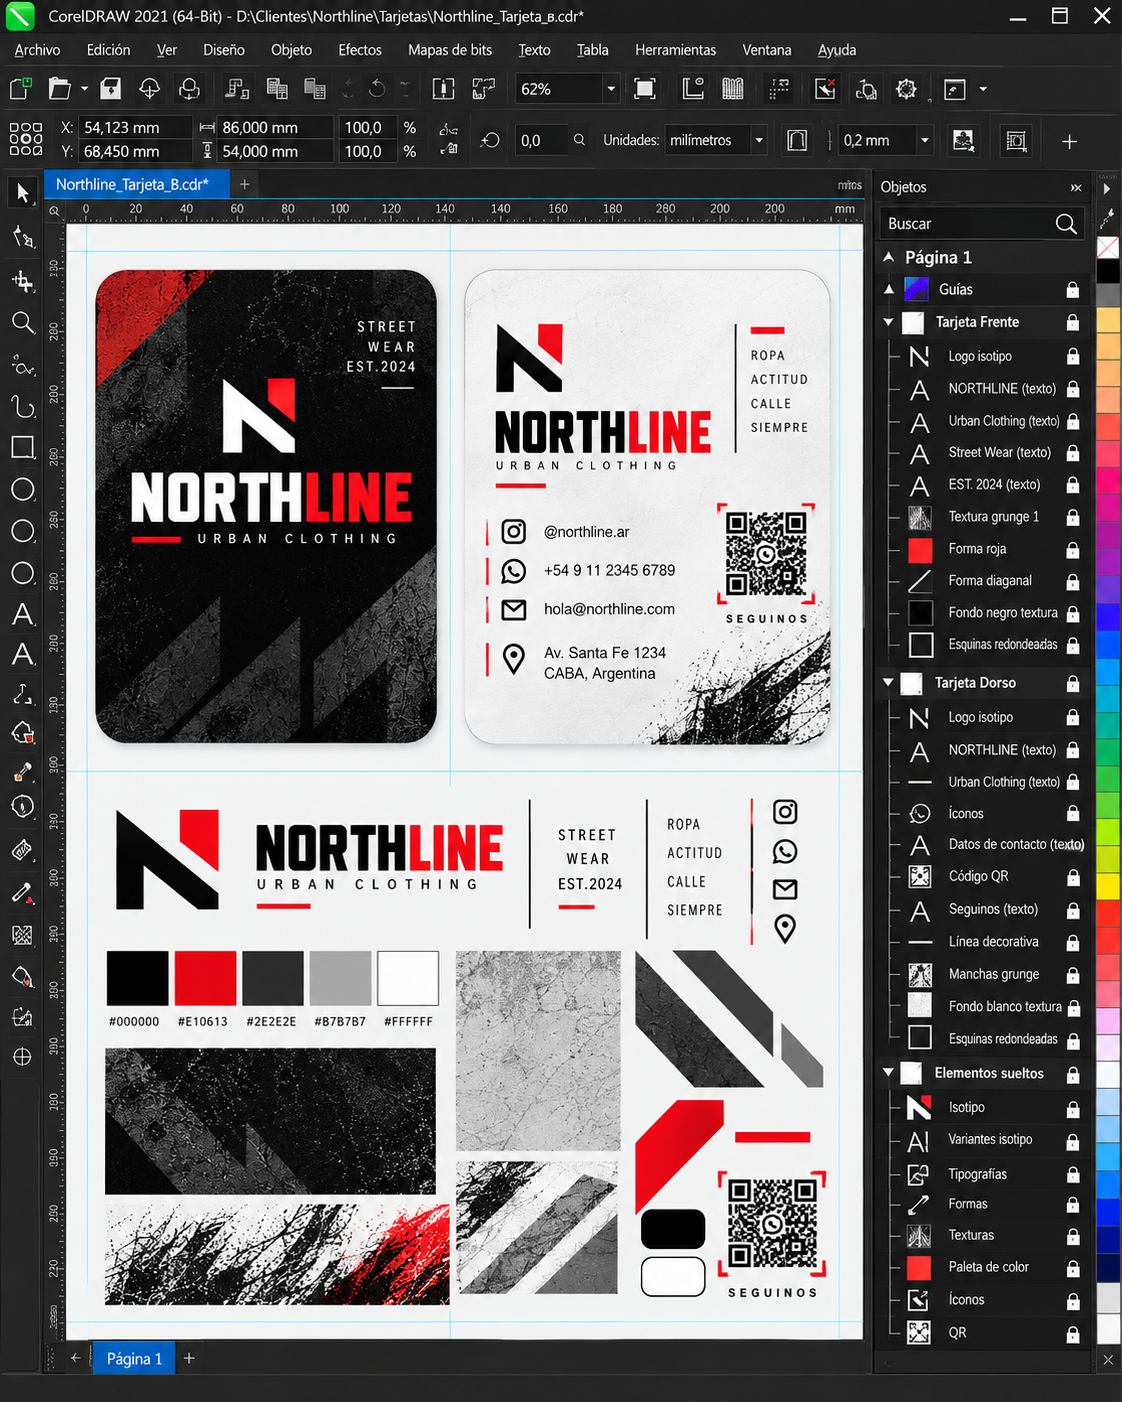1122x1402 pixels.
Task: Select the NORTHLINE (texto) object in Tarjeta Frente
Action: coord(984,389)
